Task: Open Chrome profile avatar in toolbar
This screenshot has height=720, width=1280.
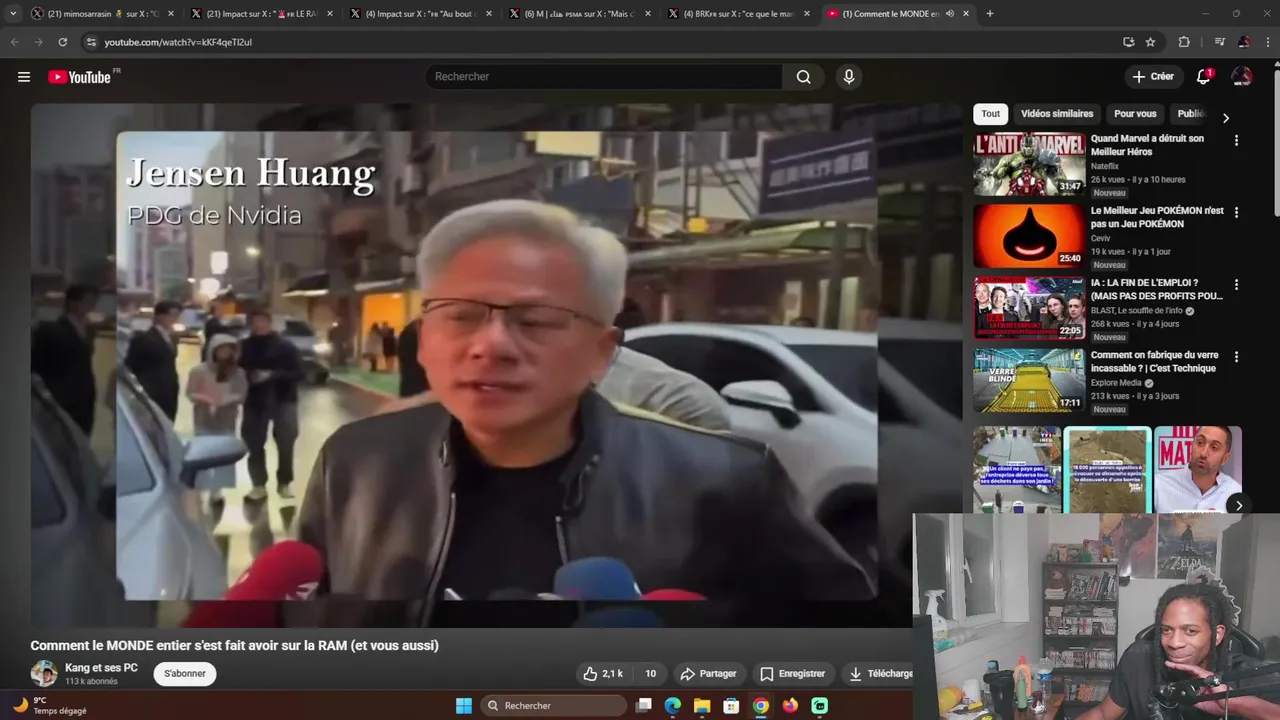Action: pyautogui.click(x=1244, y=42)
